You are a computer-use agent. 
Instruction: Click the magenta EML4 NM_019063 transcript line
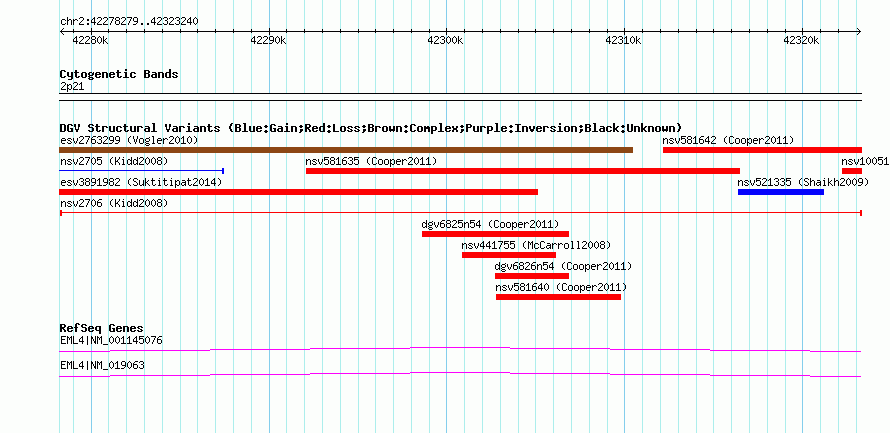point(460,375)
